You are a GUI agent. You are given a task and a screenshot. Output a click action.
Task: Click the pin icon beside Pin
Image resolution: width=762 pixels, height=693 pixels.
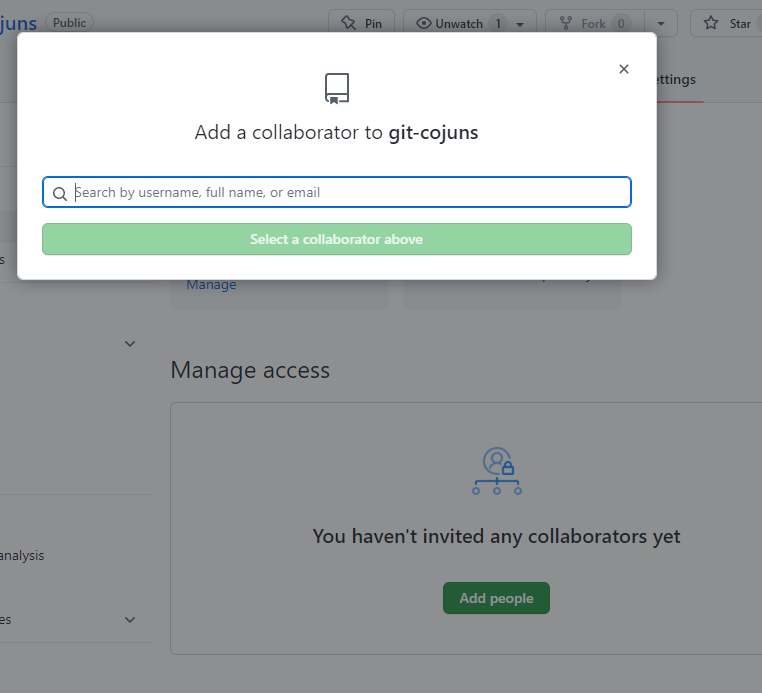[x=348, y=23]
